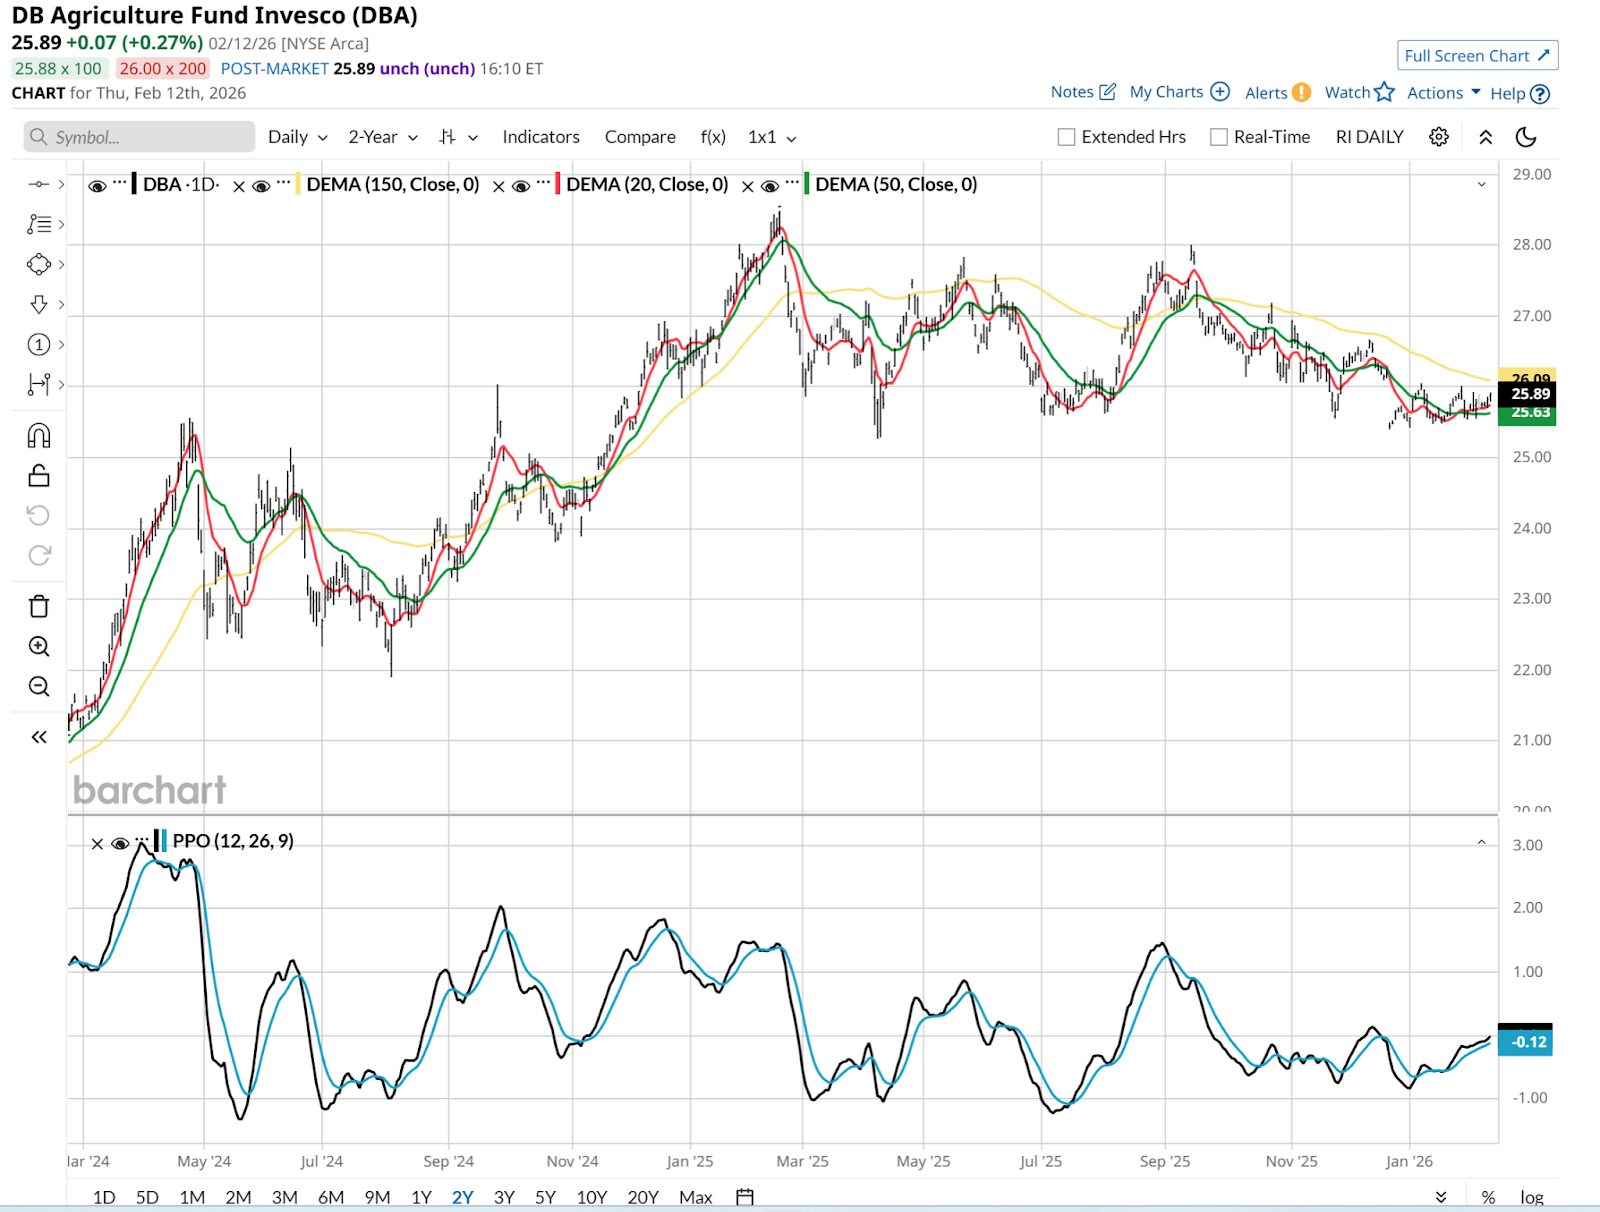This screenshot has height=1212, width=1600.
Task: Collapse the price pane legend chevron
Action: coord(1482,184)
